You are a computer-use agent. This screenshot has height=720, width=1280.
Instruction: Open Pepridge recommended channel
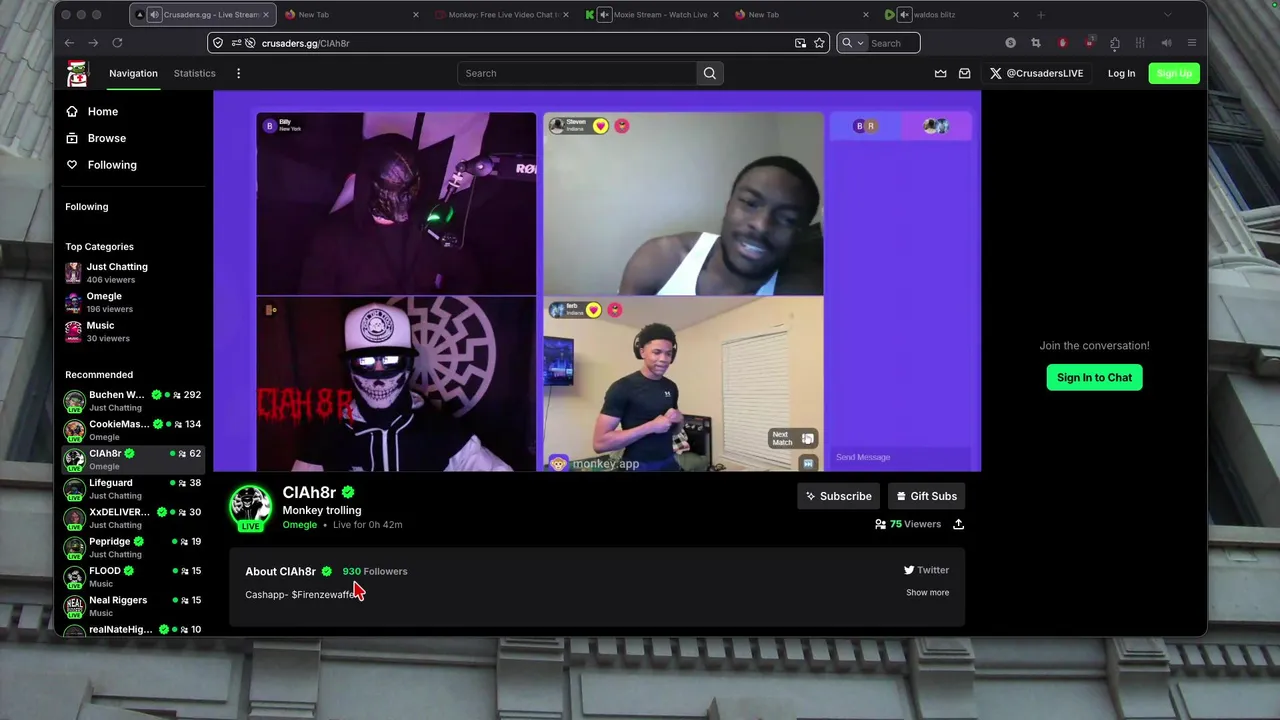click(133, 547)
